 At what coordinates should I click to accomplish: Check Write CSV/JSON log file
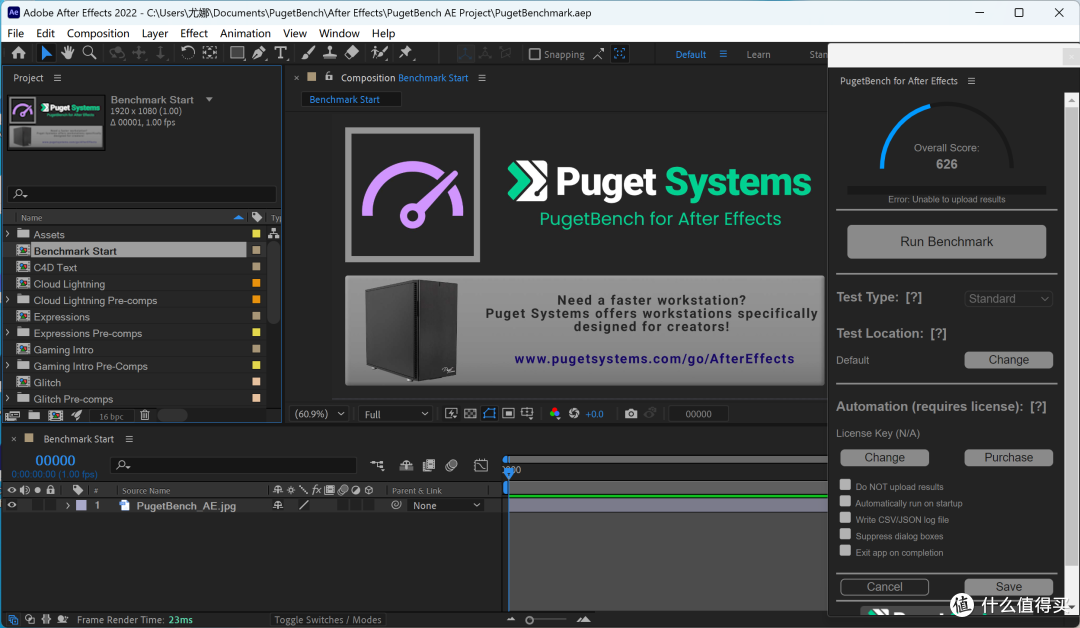coord(845,518)
